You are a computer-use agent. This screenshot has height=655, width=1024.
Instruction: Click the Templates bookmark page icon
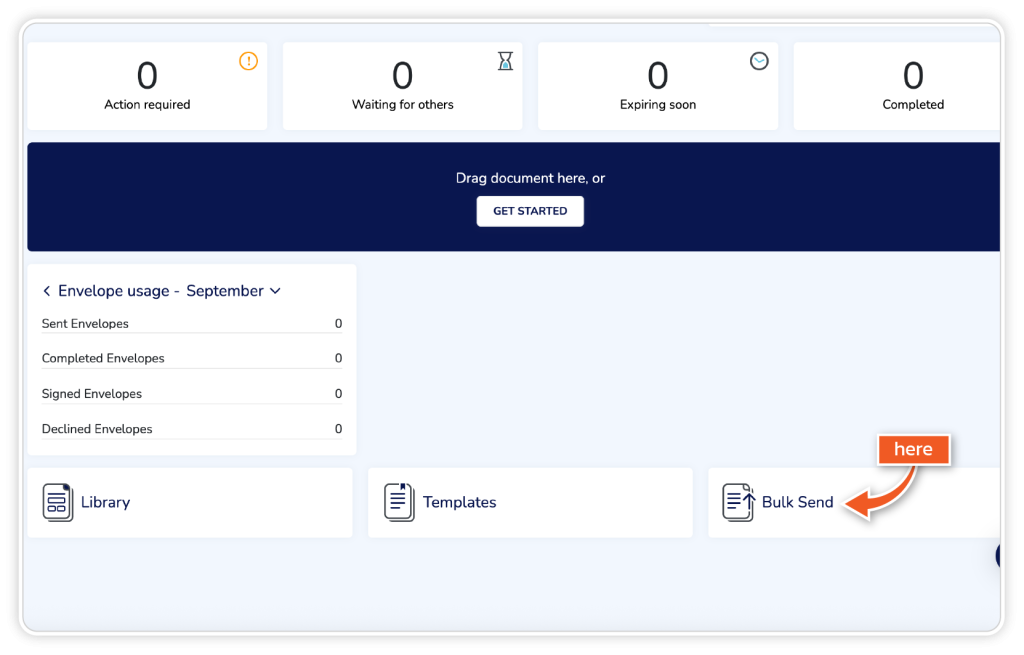tap(399, 502)
